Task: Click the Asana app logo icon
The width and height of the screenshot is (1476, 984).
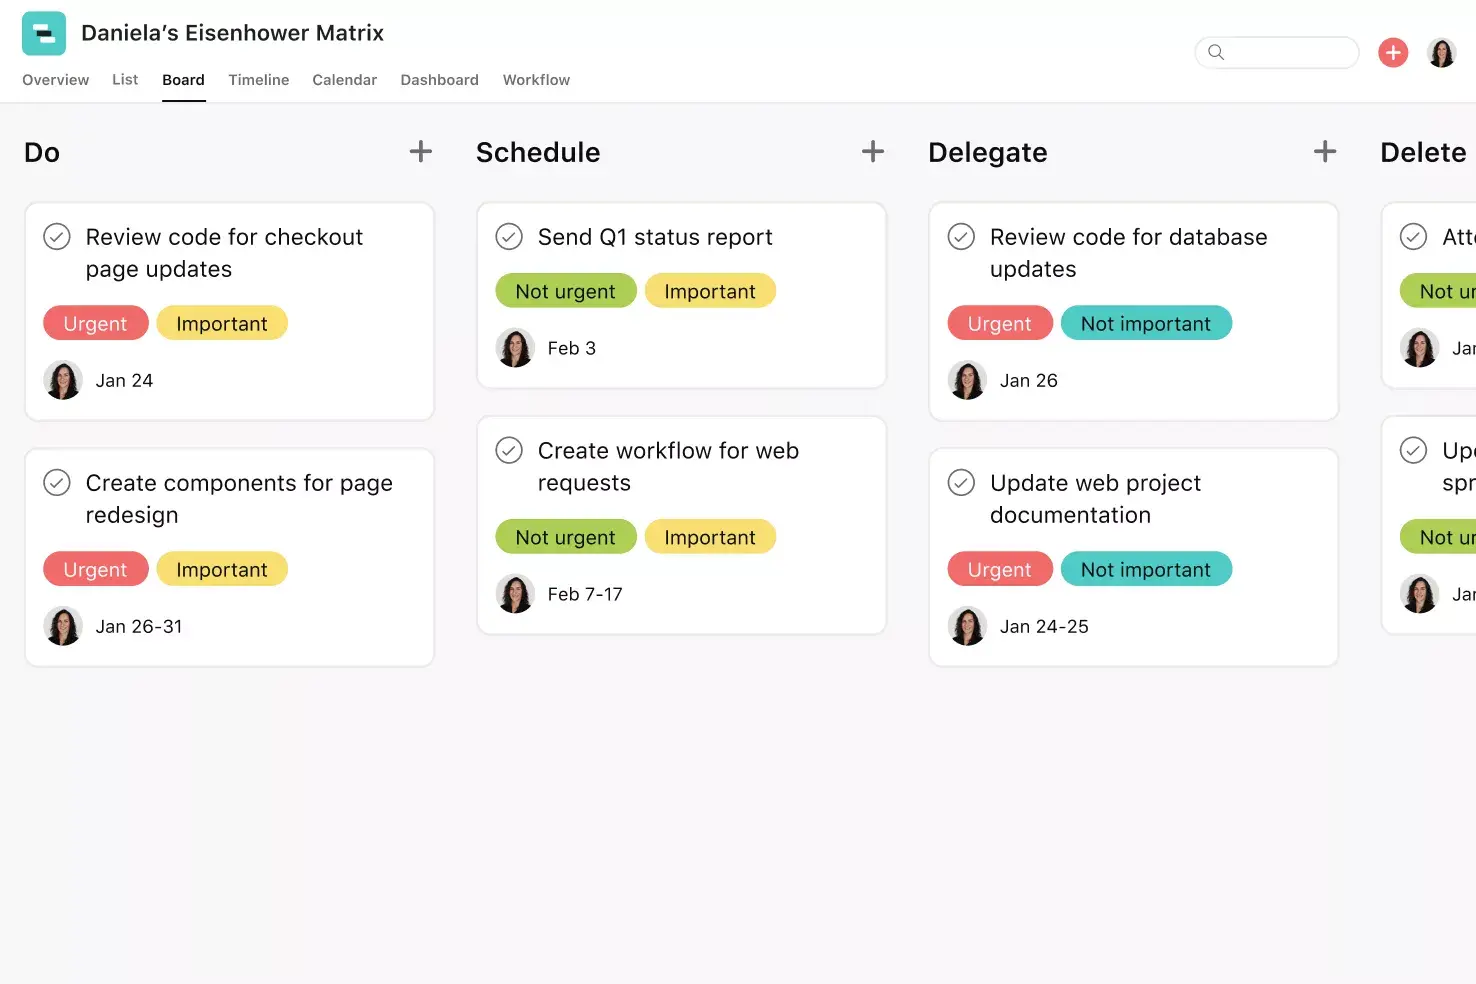Action: [x=43, y=32]
